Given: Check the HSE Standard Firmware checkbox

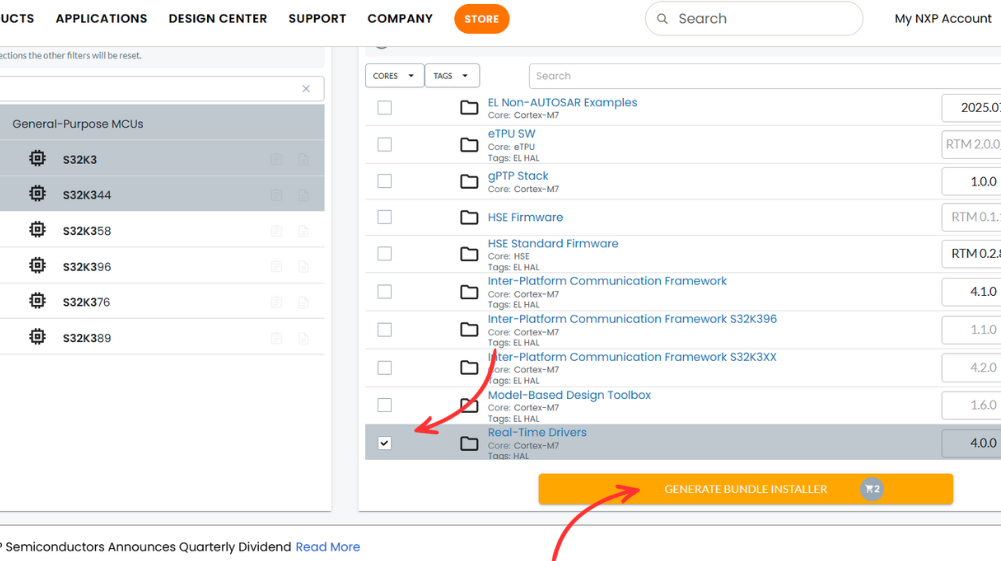Looking at the screenshot, I should [x=384, y=254].
